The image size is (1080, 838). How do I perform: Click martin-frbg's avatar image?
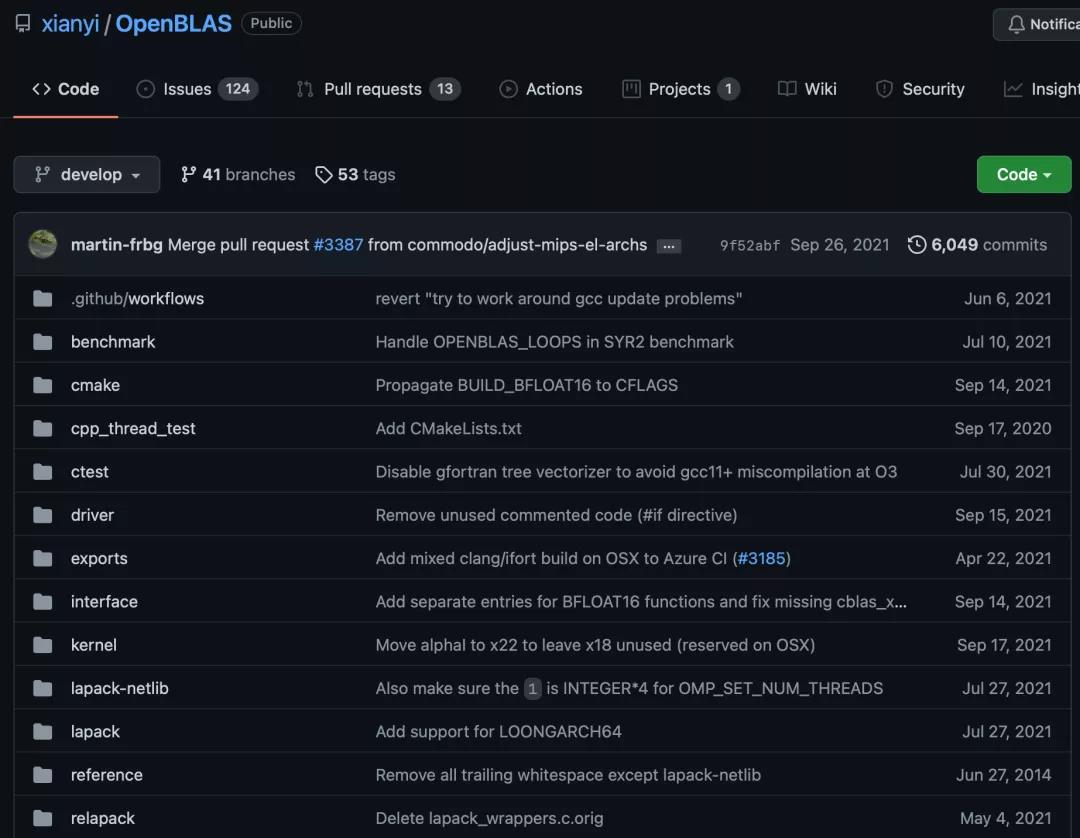(x=43, y=244)
